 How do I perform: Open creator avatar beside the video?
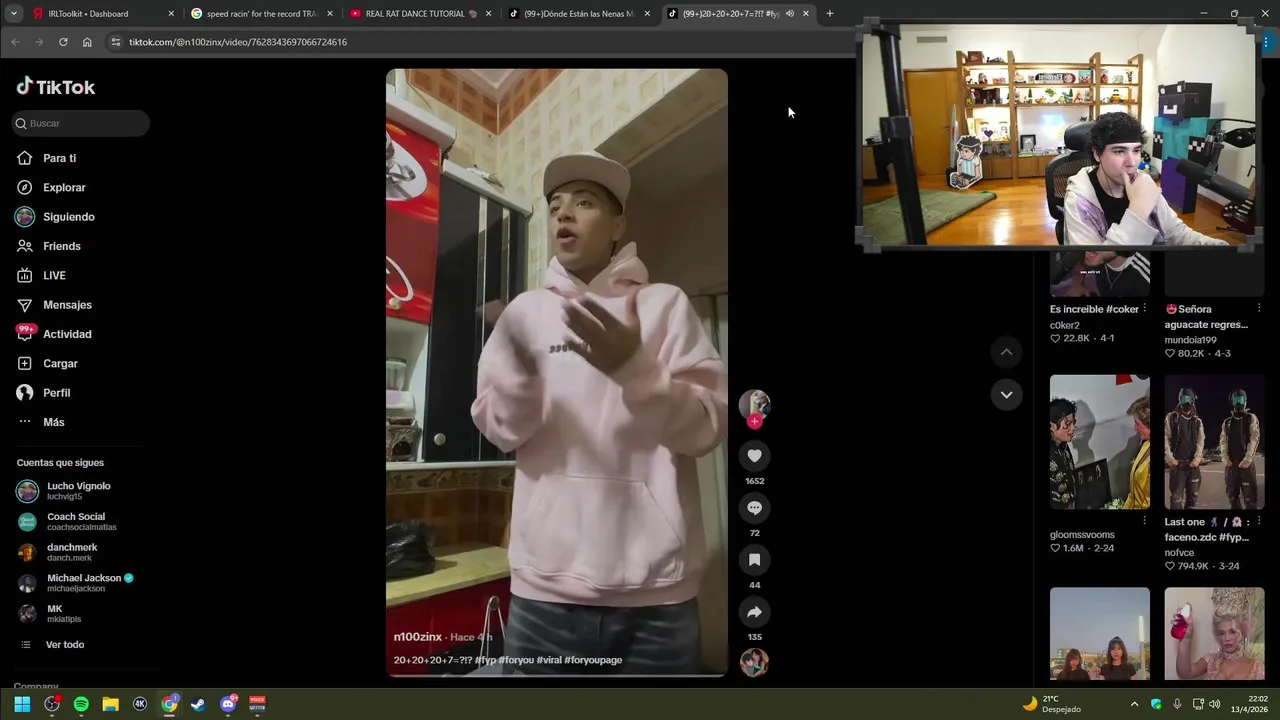(755, 404)
